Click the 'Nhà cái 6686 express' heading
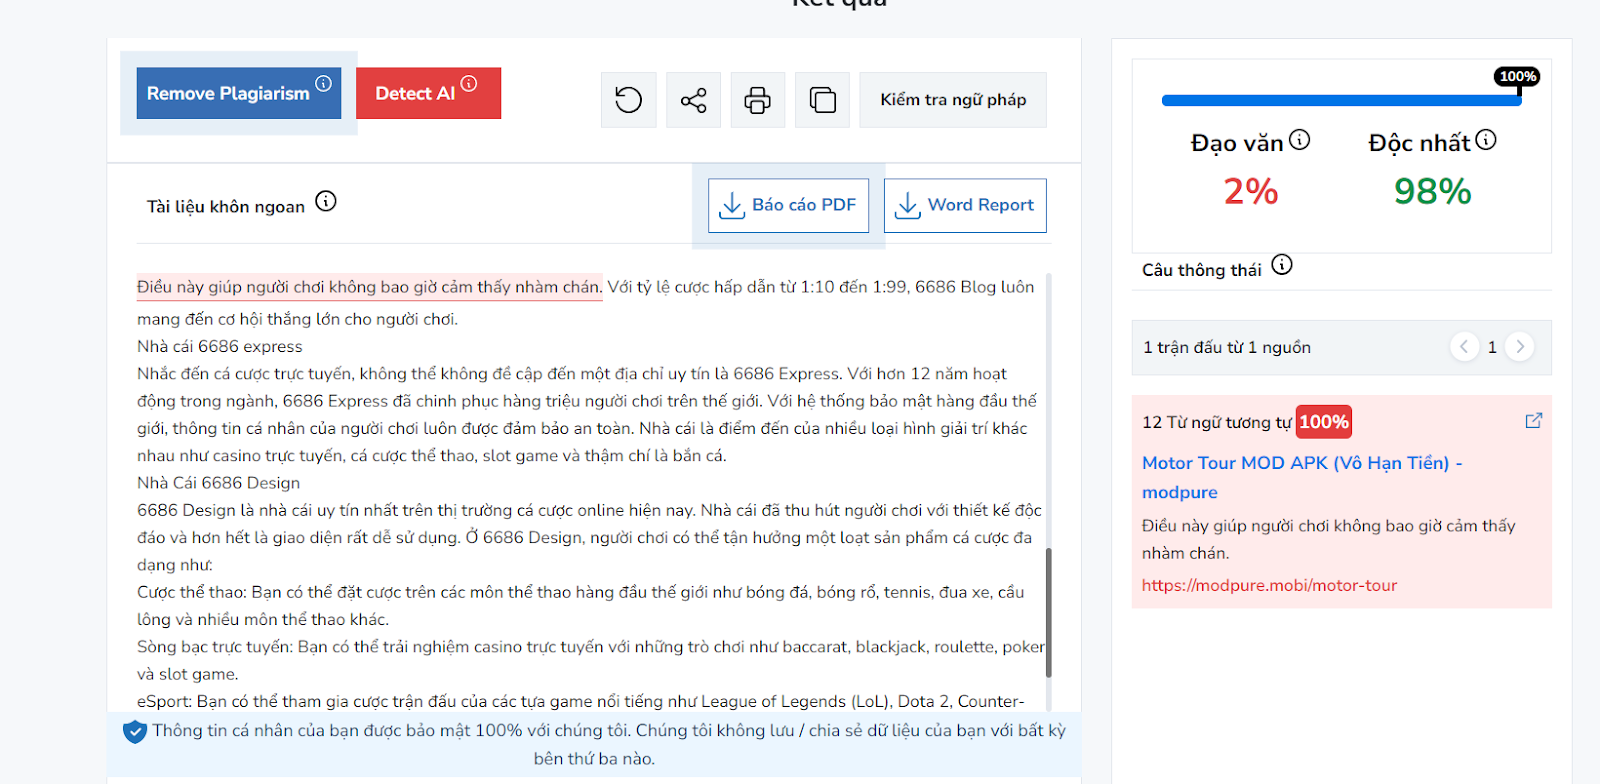This screenshot has height=784, width=1600. [x=220, y=346]
